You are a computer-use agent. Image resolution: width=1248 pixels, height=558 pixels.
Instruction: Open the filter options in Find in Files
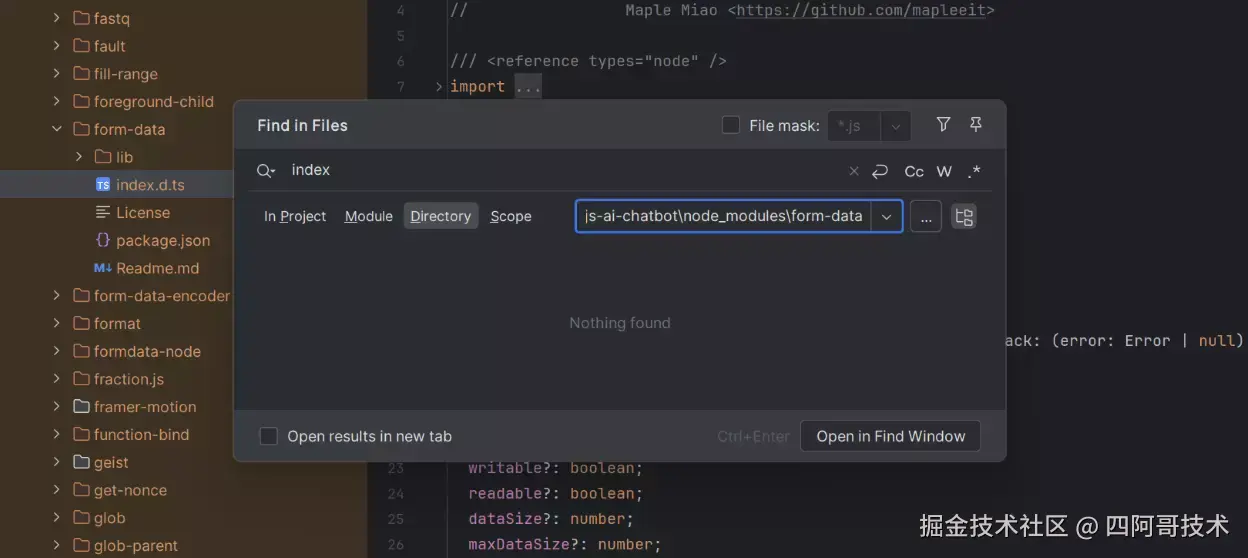point(943,125)
